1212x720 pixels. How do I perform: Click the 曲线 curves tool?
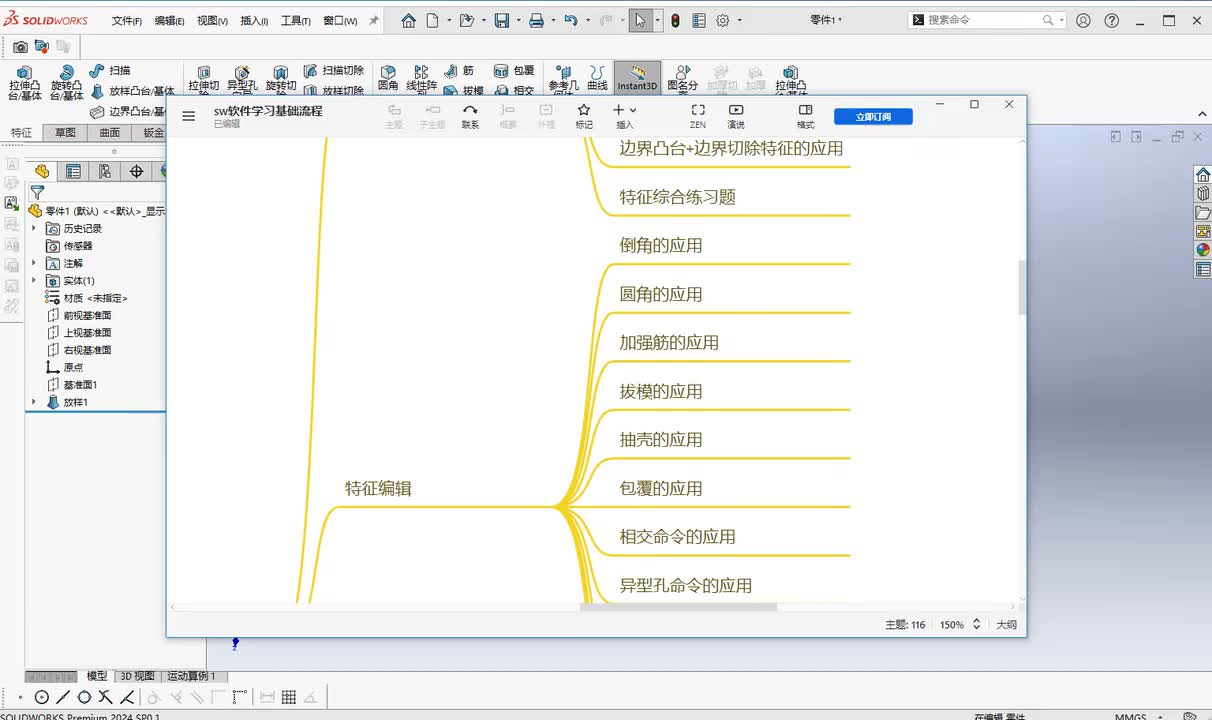click(x=597, y=78)
